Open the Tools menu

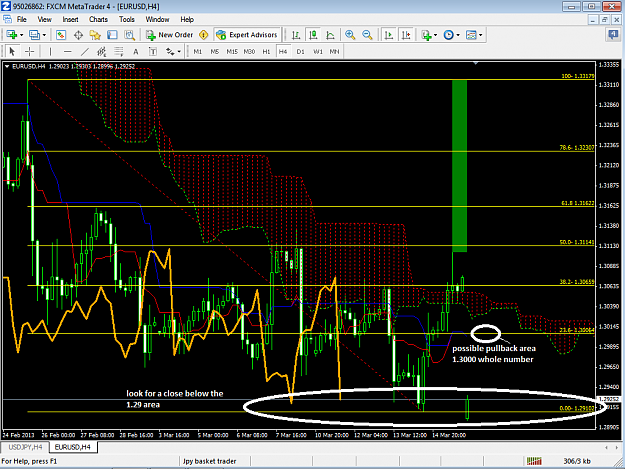[127, 19]
